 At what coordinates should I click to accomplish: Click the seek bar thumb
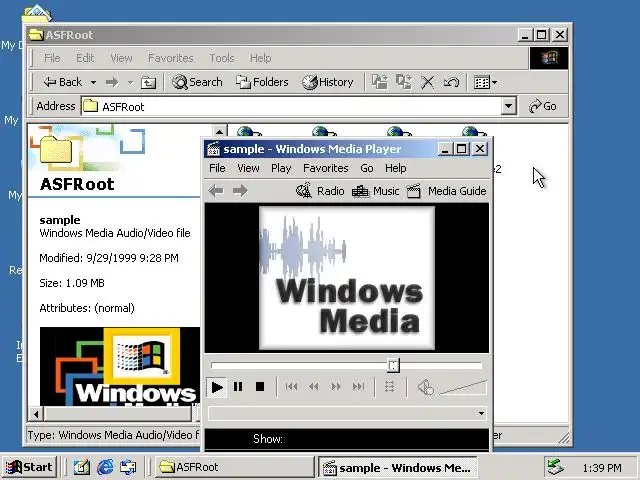(x=393, y=365)
